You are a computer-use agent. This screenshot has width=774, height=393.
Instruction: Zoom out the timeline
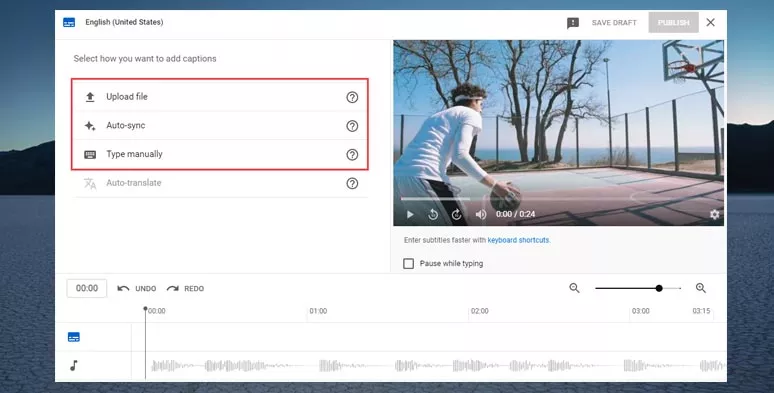pos(574,288)
